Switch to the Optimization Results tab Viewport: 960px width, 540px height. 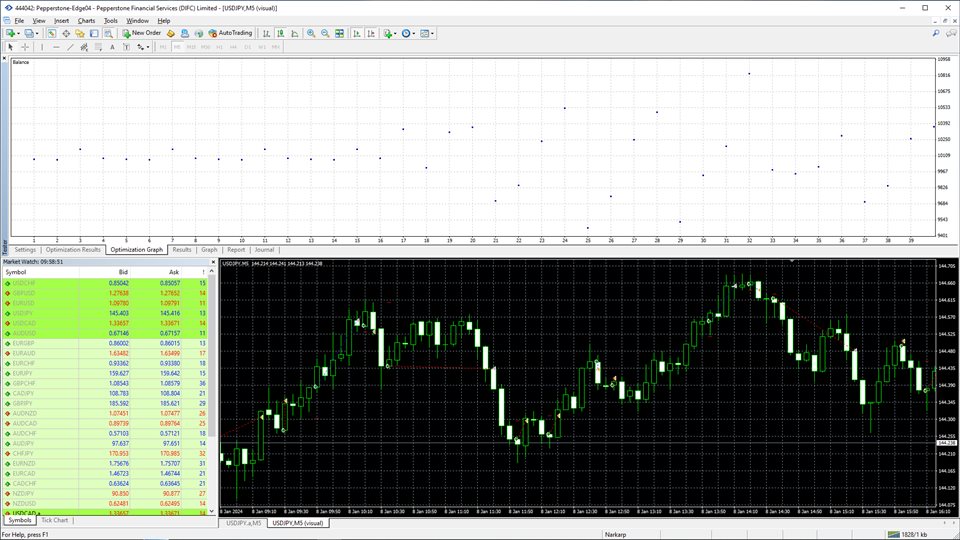click(73, 250)
